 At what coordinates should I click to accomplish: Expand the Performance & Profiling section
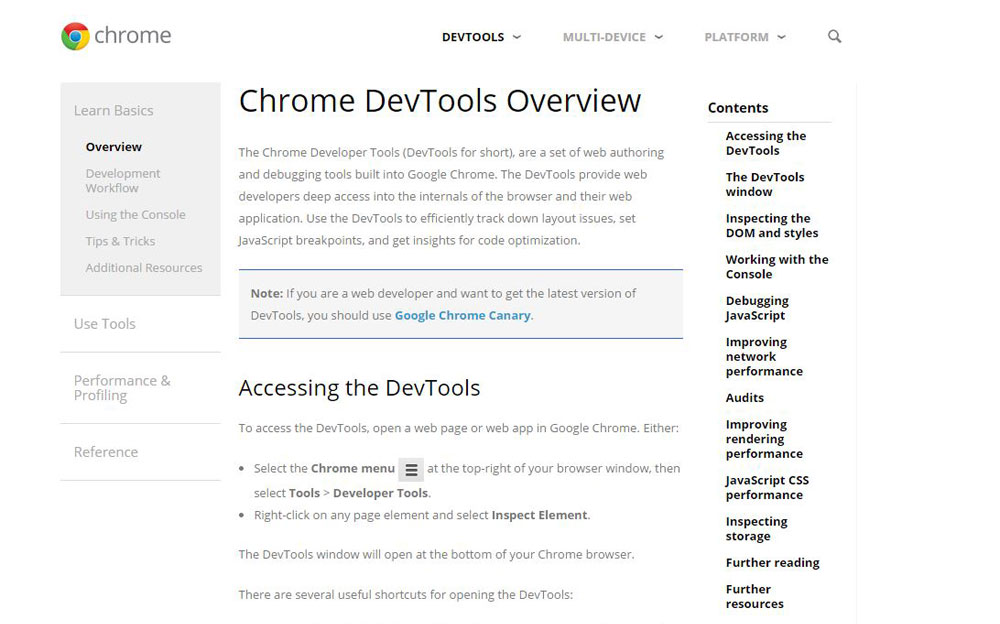tap(122, 388)
